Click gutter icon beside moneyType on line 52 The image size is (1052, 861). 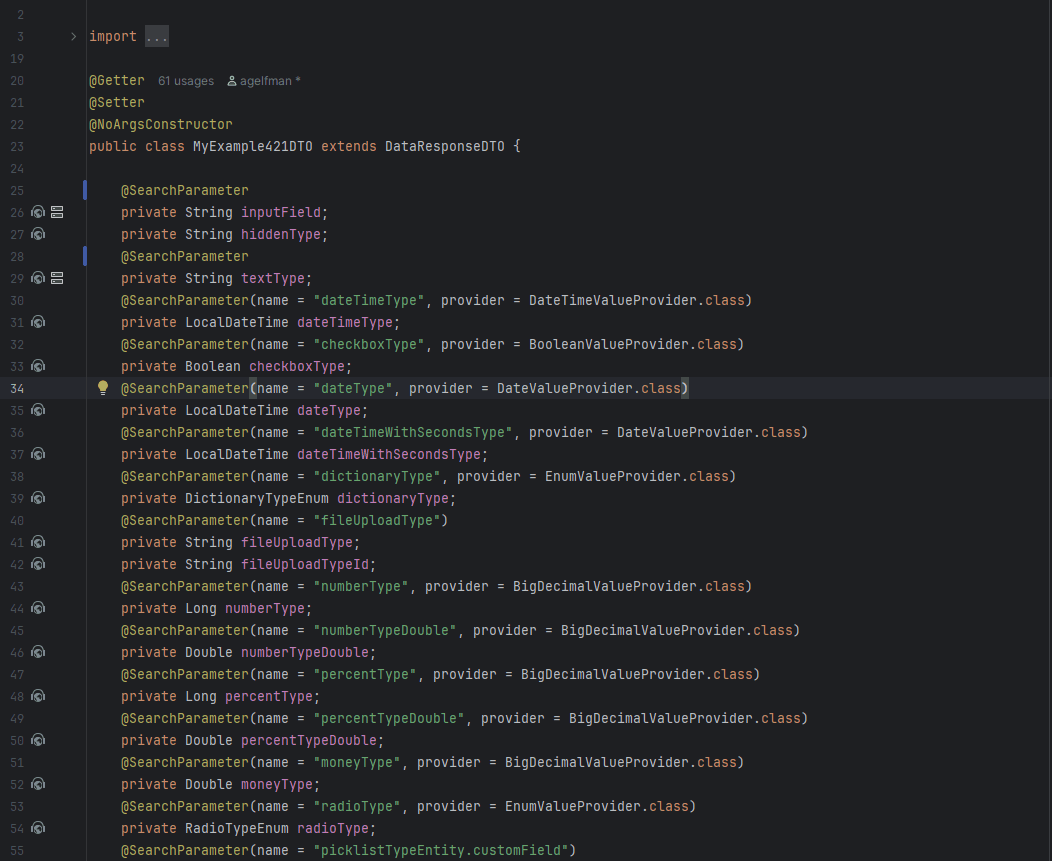pos(38,784)
